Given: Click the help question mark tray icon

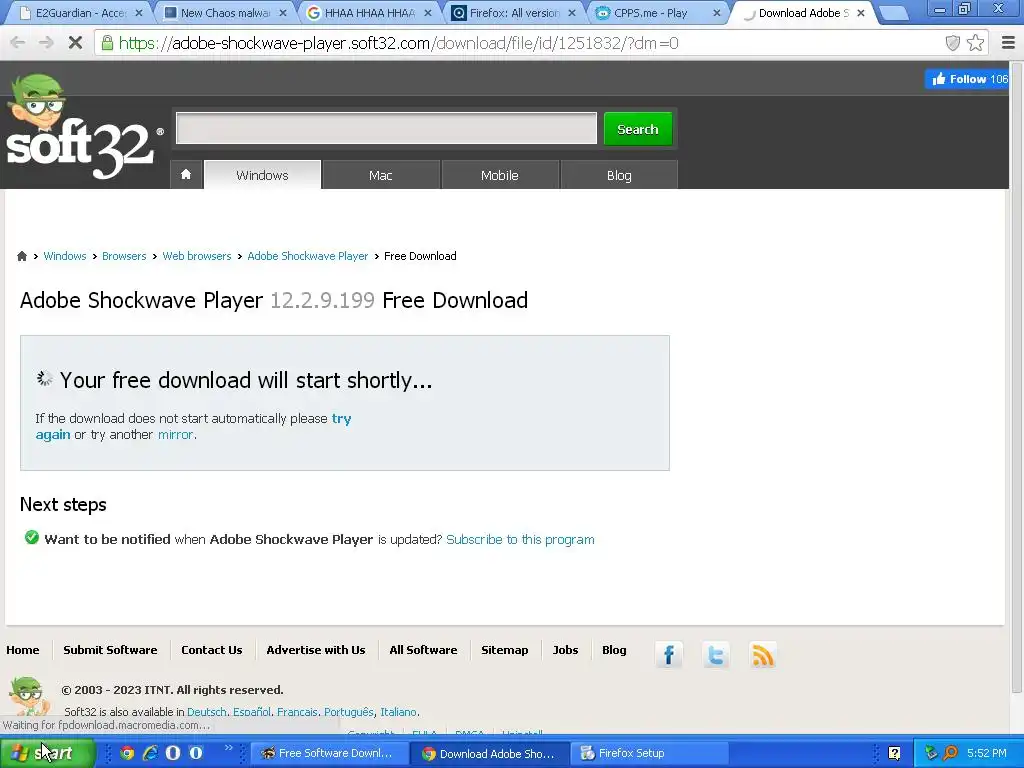Looking at the screenshot, I should click(x=894, y=753).
